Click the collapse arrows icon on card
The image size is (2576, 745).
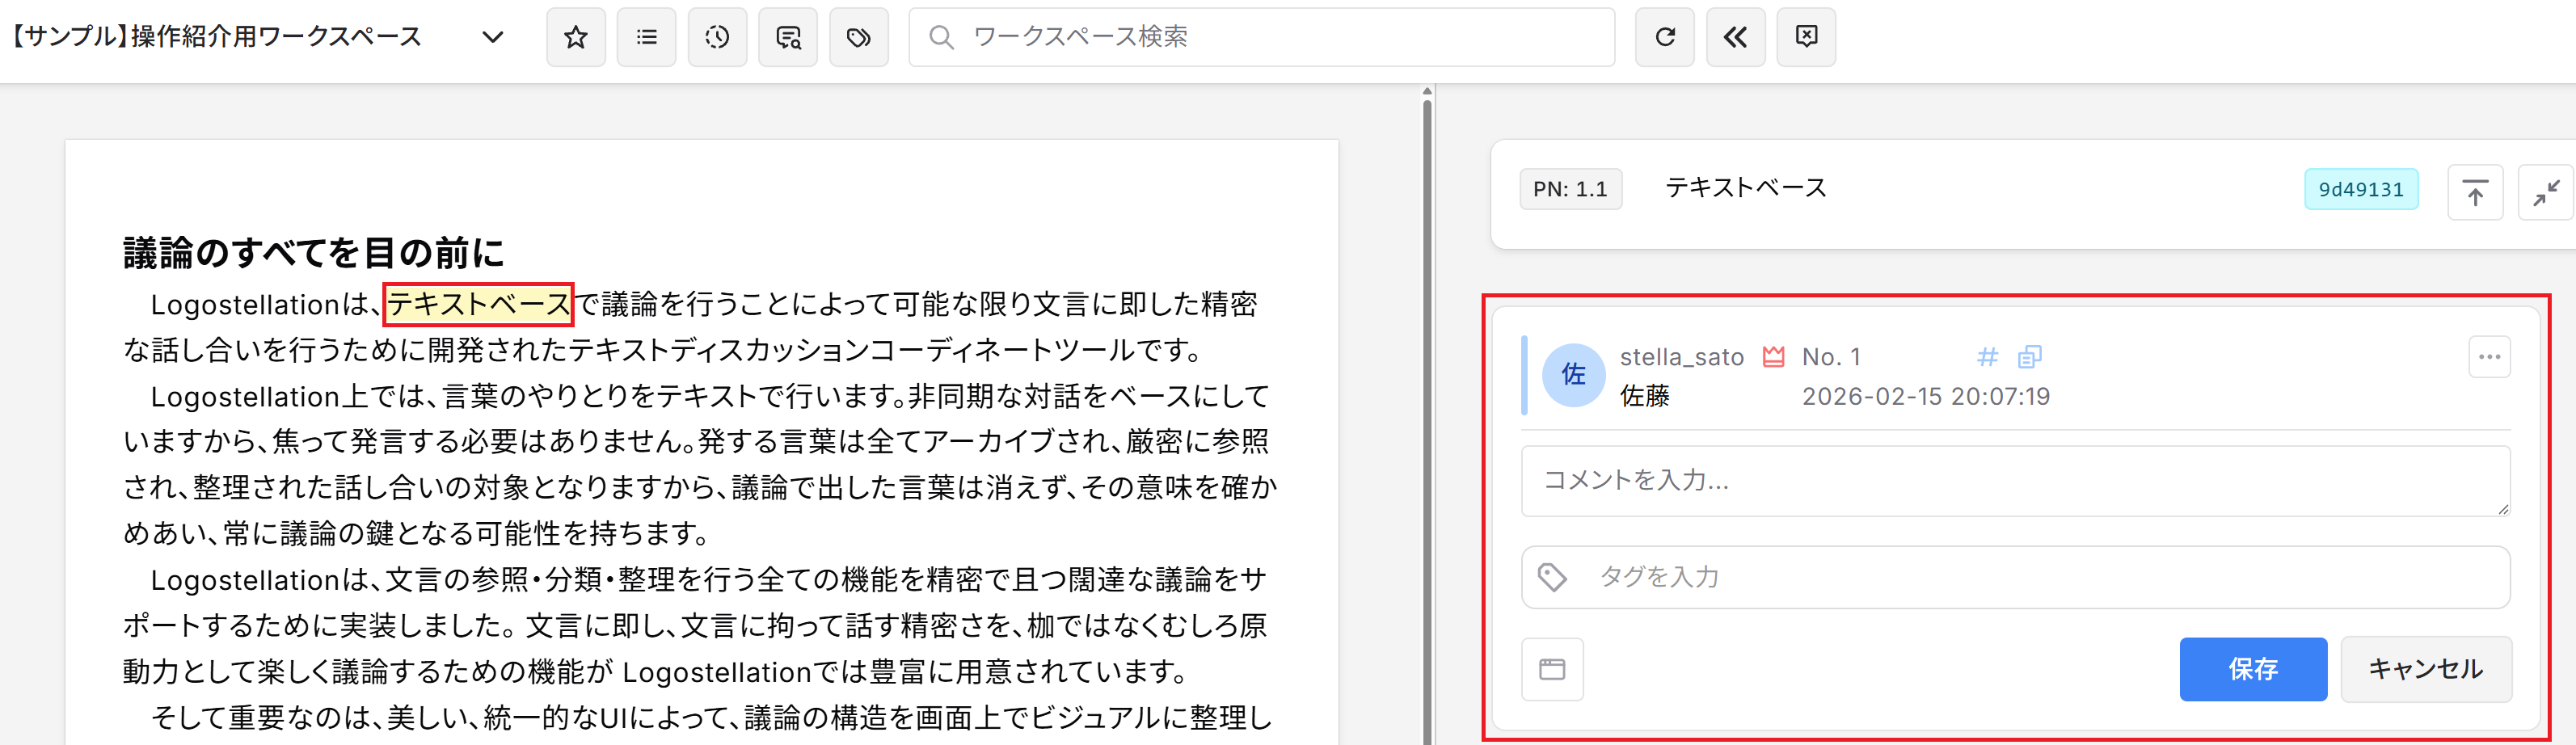(2546, 192)
